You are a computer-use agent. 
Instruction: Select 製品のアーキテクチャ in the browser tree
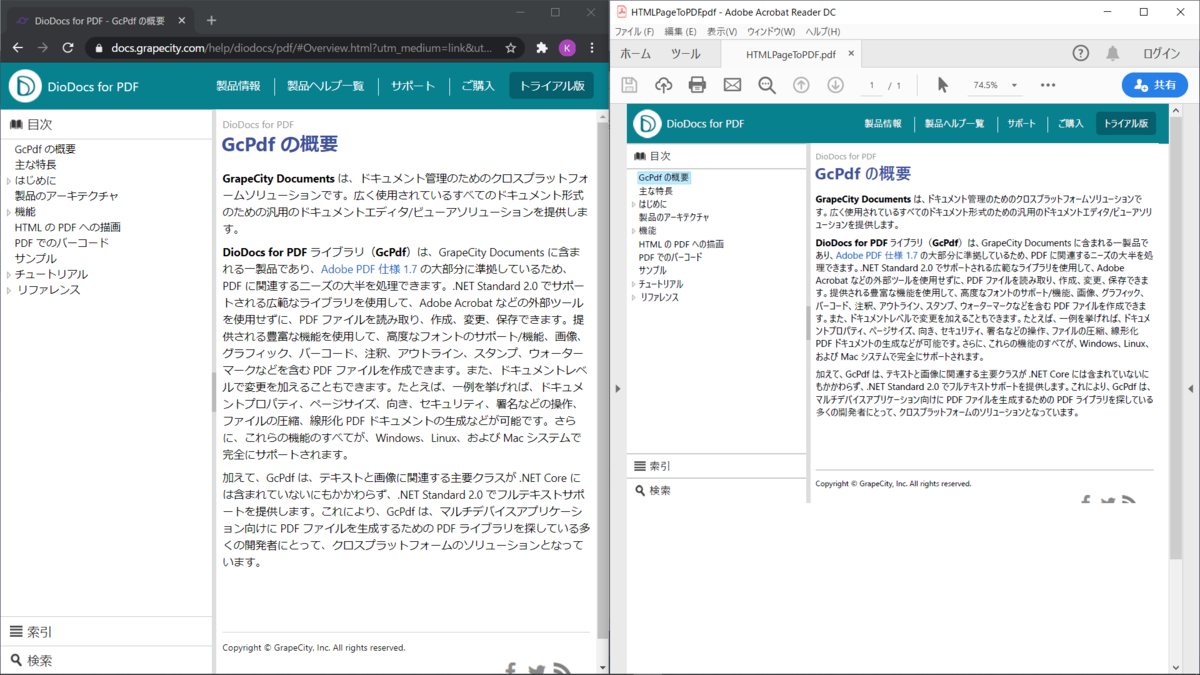click(x=67, y=196)
